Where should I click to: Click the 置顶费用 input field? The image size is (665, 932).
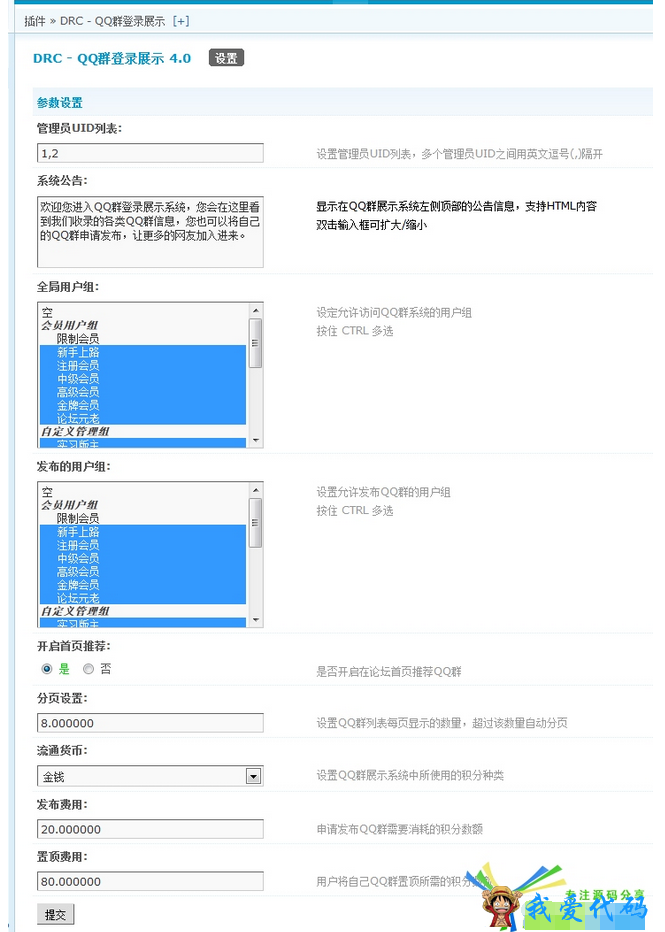(150, 881)
